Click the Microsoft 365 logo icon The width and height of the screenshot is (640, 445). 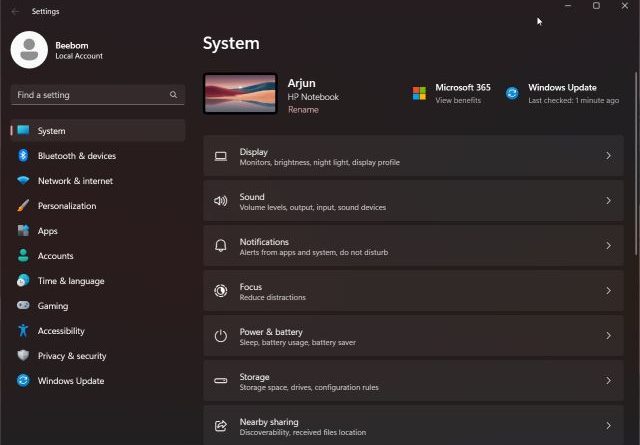click(x=419, y=93)
